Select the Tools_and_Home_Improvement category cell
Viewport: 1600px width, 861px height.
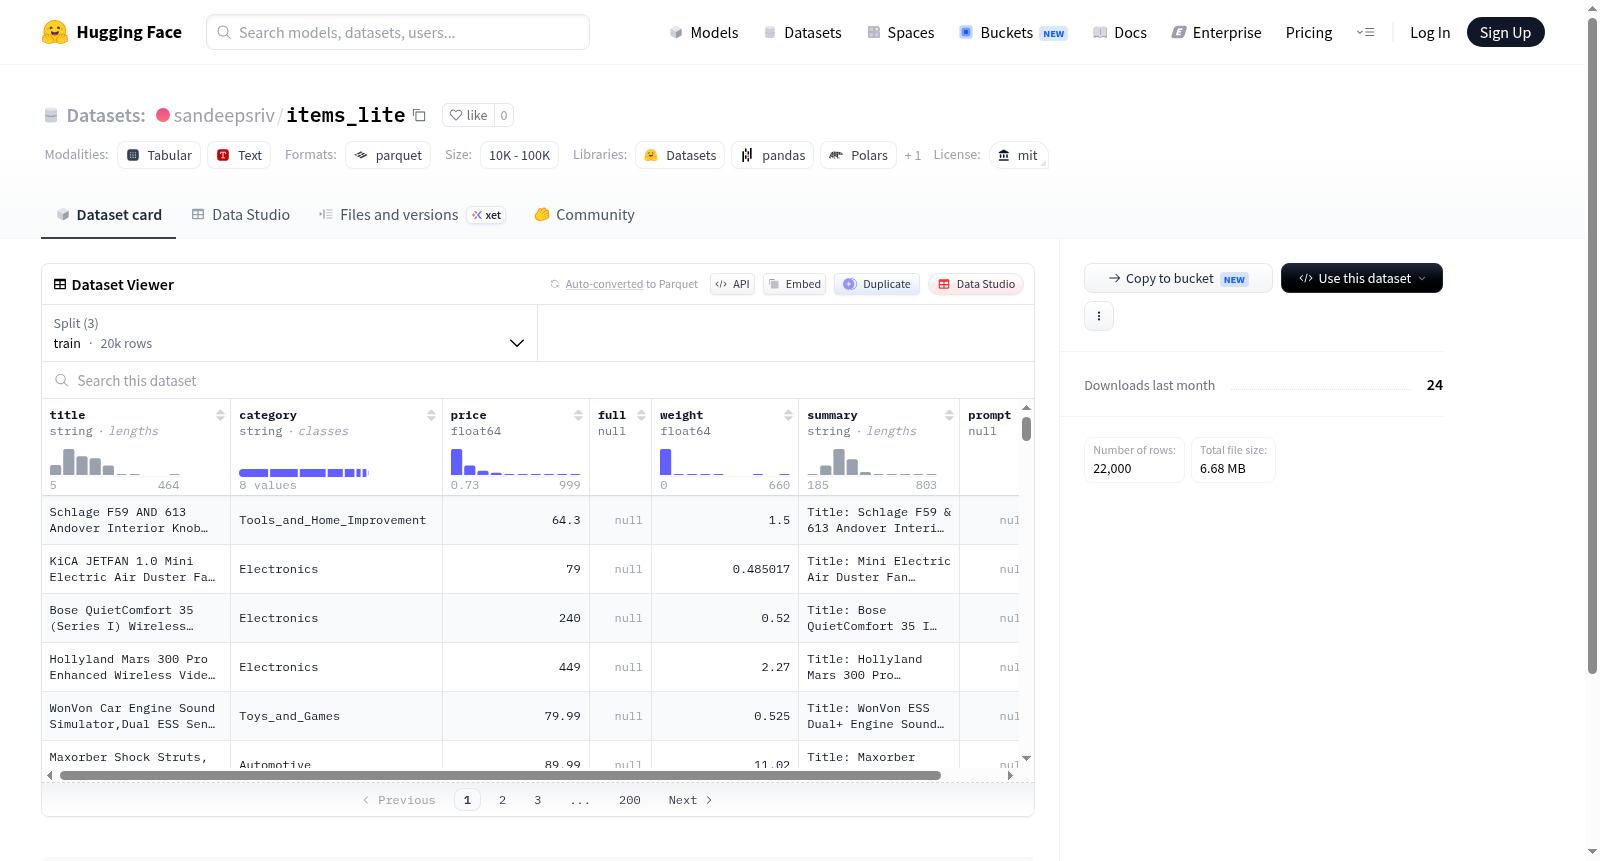tap(336, 520)
